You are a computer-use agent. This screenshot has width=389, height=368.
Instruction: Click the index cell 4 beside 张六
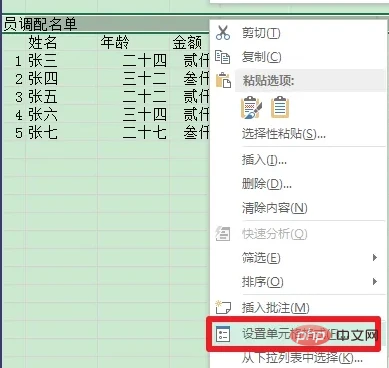(x=14, y=115)
